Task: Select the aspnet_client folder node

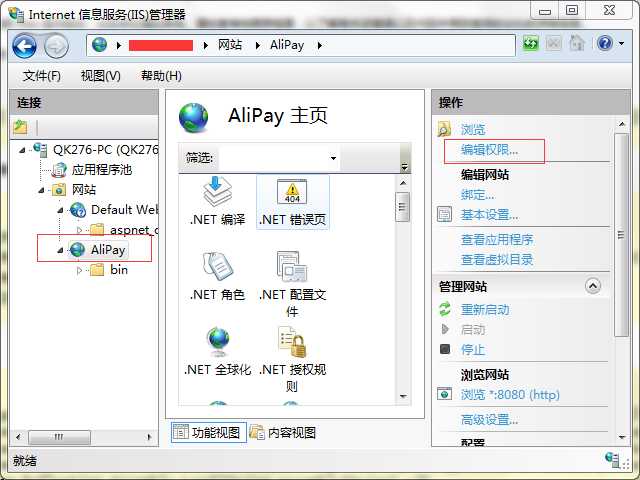Action: tap(133, 229)
